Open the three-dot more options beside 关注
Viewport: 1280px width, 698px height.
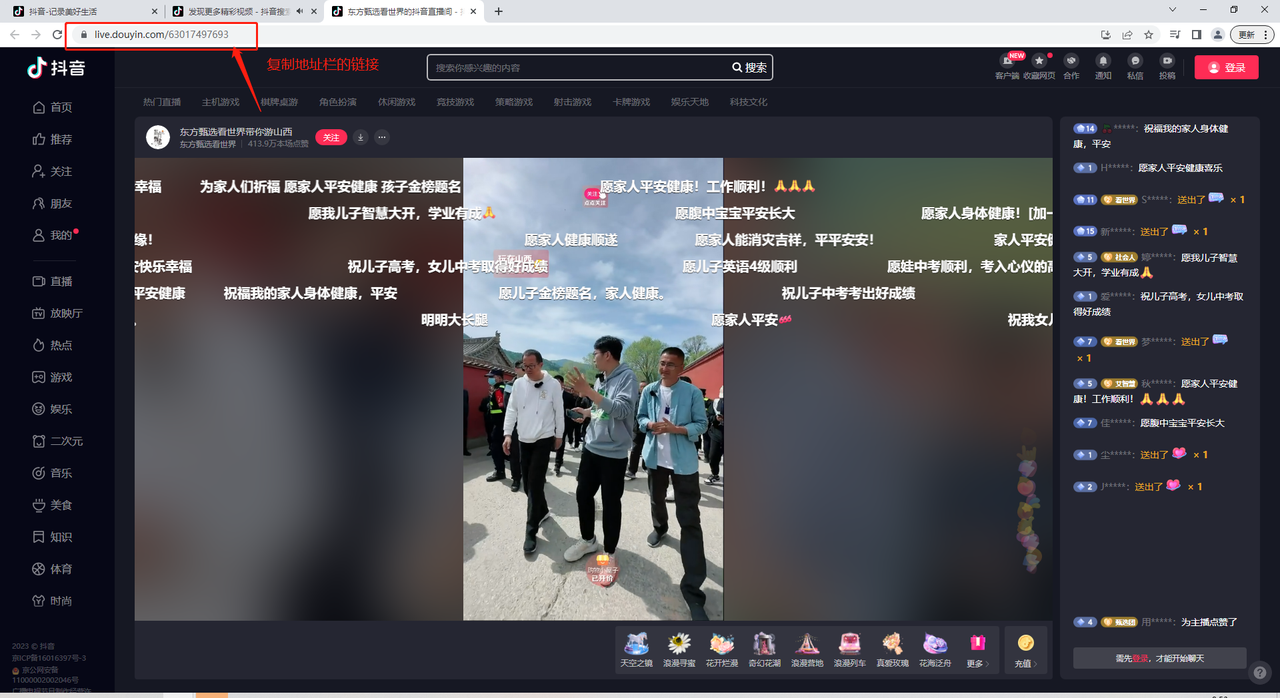[382, 137]
